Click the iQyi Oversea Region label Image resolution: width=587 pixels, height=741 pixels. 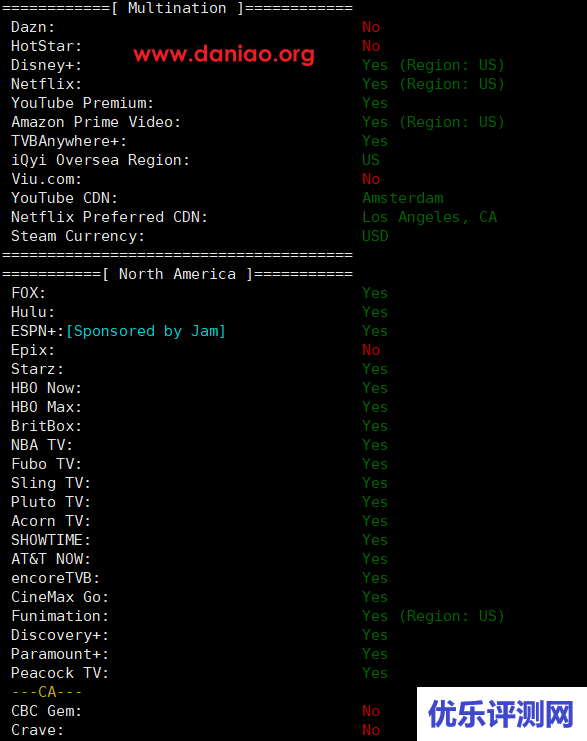pos(100,160)
